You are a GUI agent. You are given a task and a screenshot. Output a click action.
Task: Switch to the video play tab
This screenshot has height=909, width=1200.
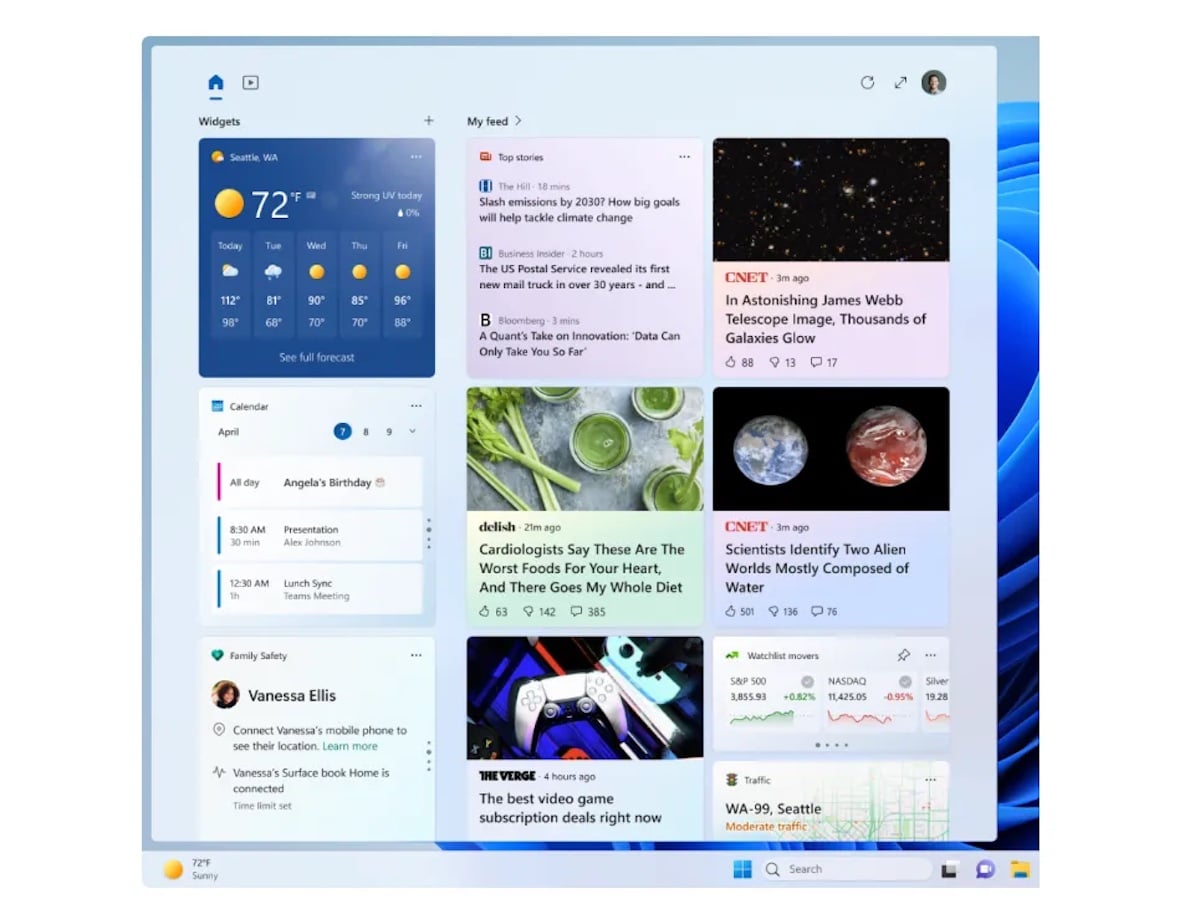[251, 83]
